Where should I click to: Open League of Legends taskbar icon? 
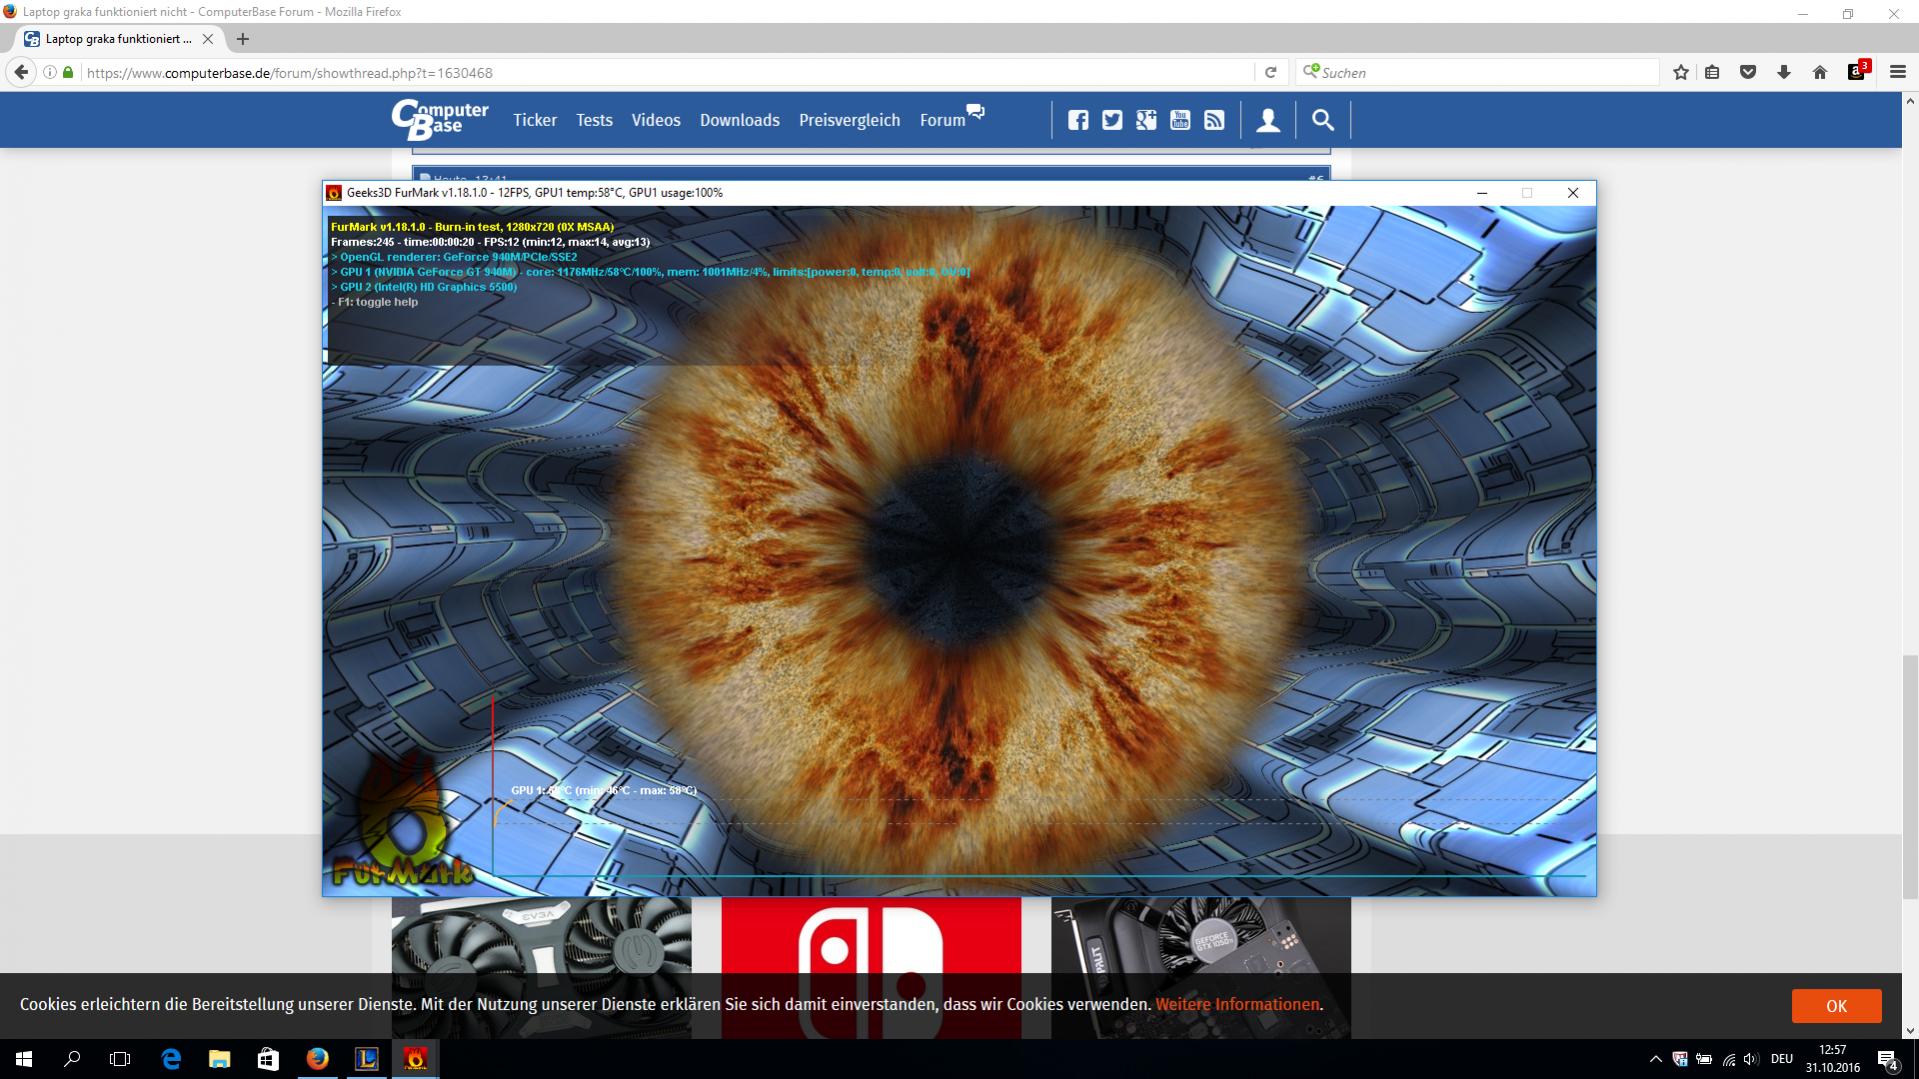click(366, 1059)
